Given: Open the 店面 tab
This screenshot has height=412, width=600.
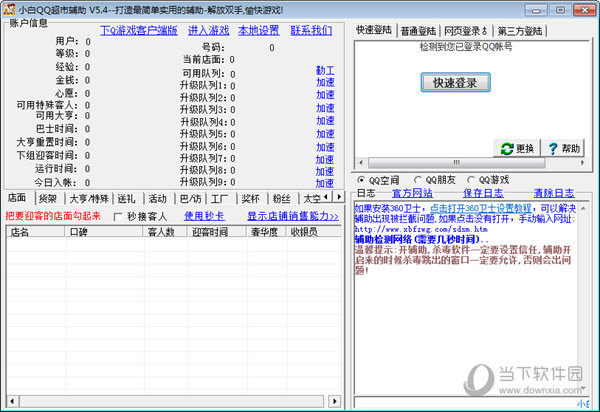Looking at the screenshot, I should point(17,198).
